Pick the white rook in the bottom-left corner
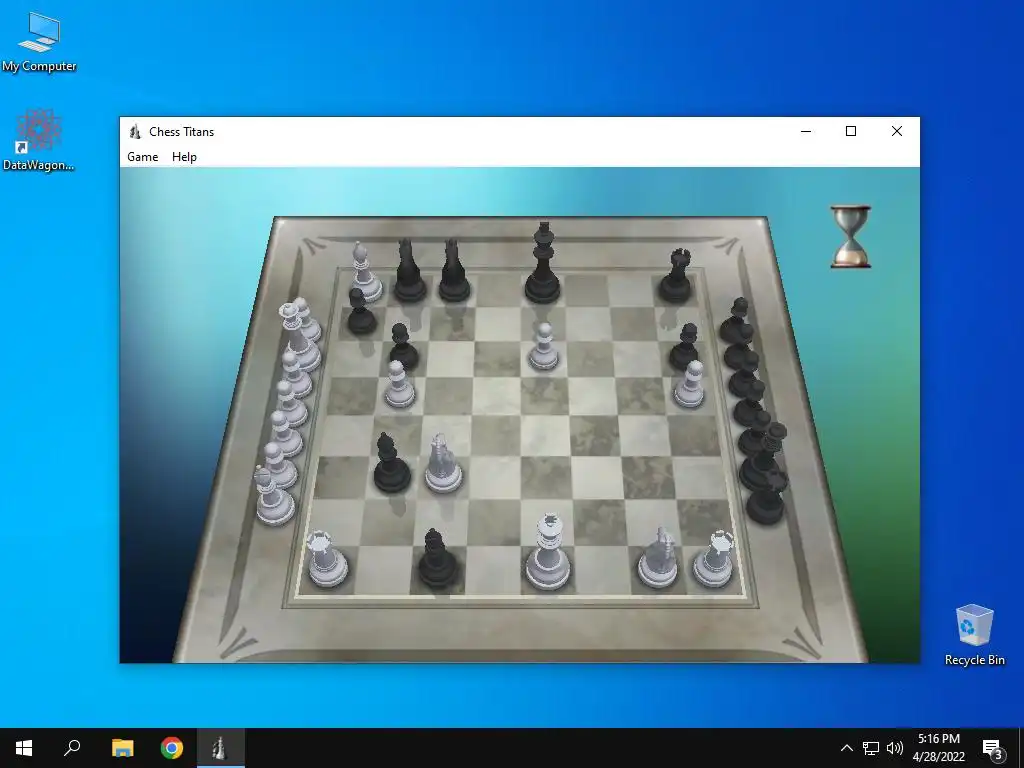Screen dimensions: 1024x768 [x=326, y=560]
